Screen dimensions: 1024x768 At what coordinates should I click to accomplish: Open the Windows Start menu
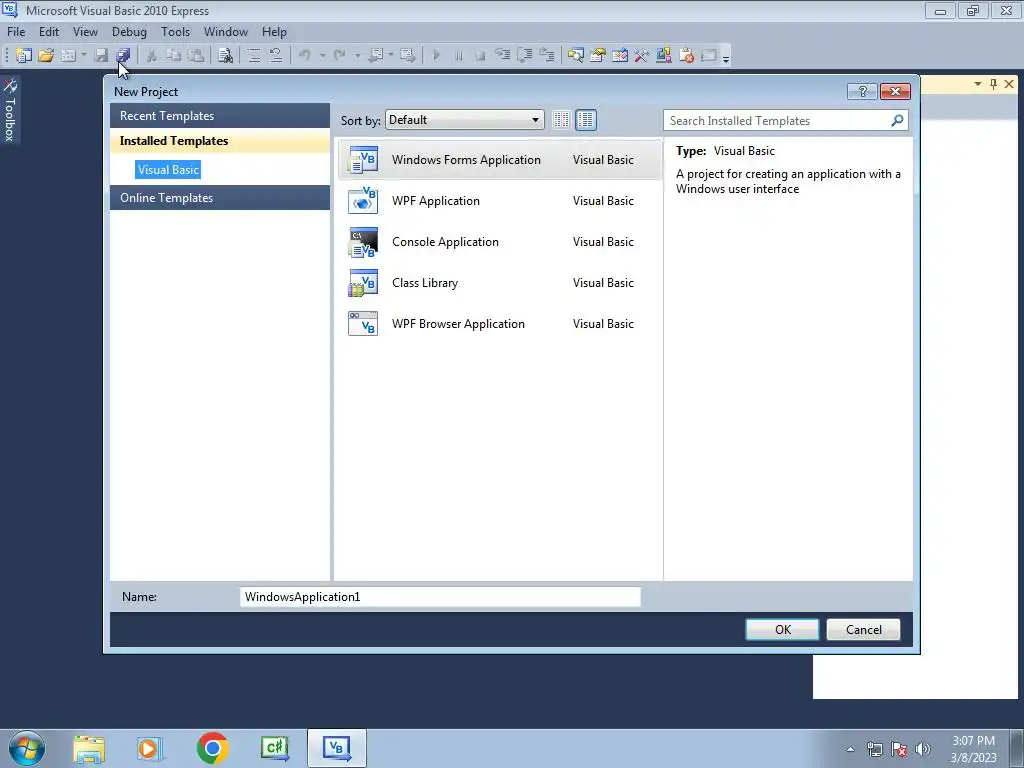click(x=27, y=748)
